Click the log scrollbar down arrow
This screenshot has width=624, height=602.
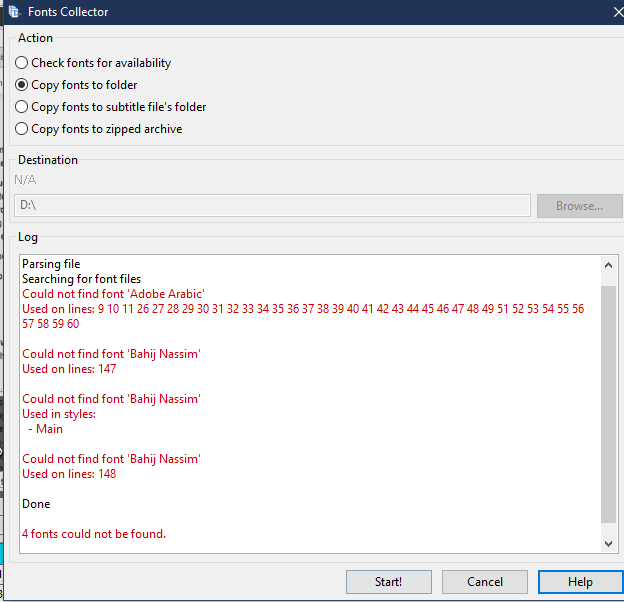[x=609, y=543]
